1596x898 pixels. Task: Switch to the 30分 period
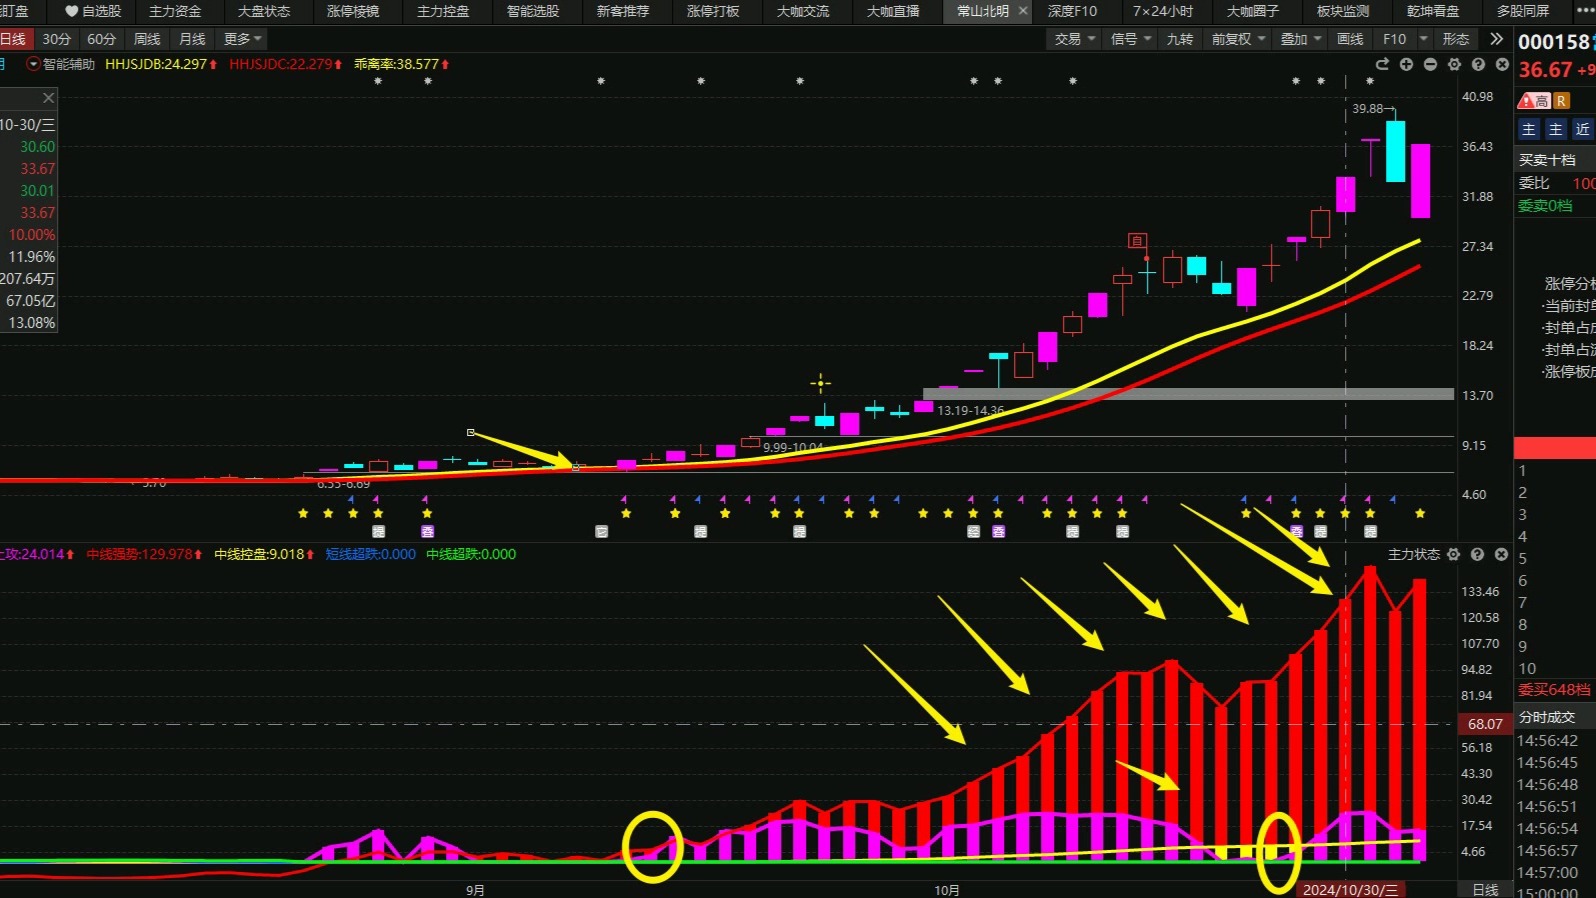[x=57, y=39]
